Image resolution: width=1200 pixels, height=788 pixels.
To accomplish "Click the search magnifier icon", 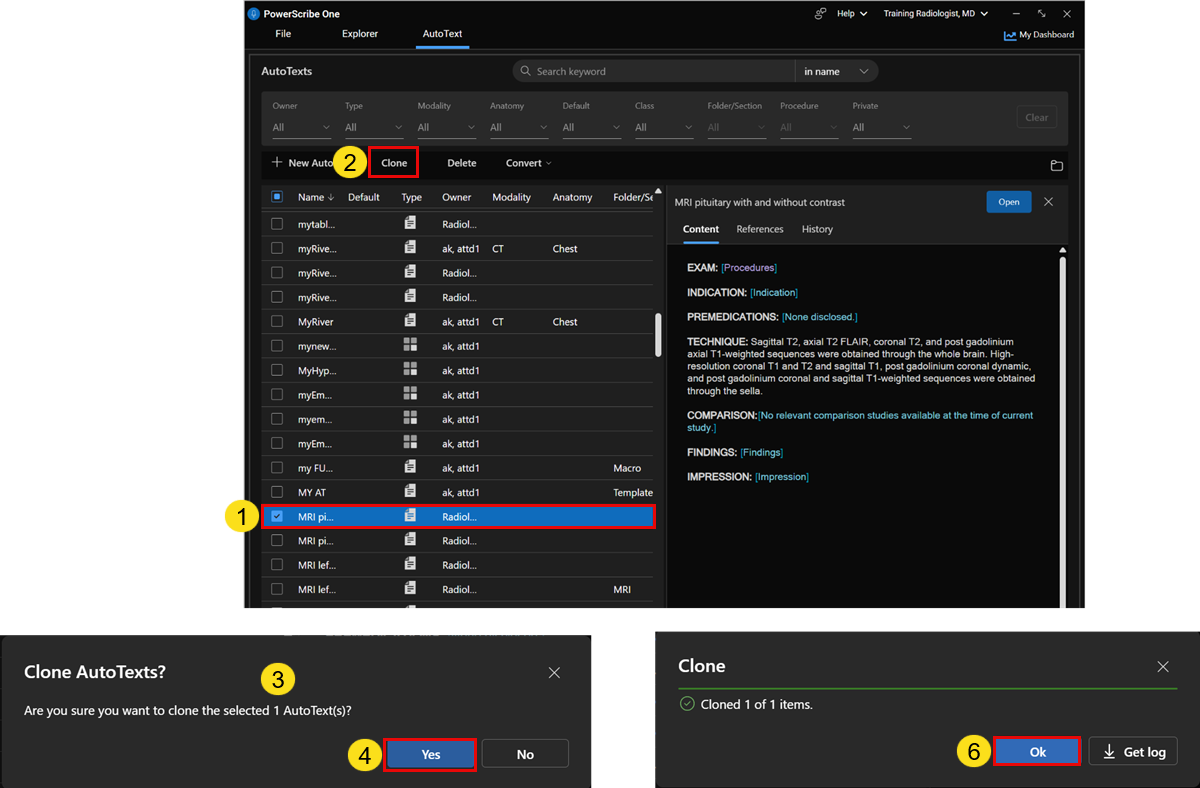I will [526, 72].
